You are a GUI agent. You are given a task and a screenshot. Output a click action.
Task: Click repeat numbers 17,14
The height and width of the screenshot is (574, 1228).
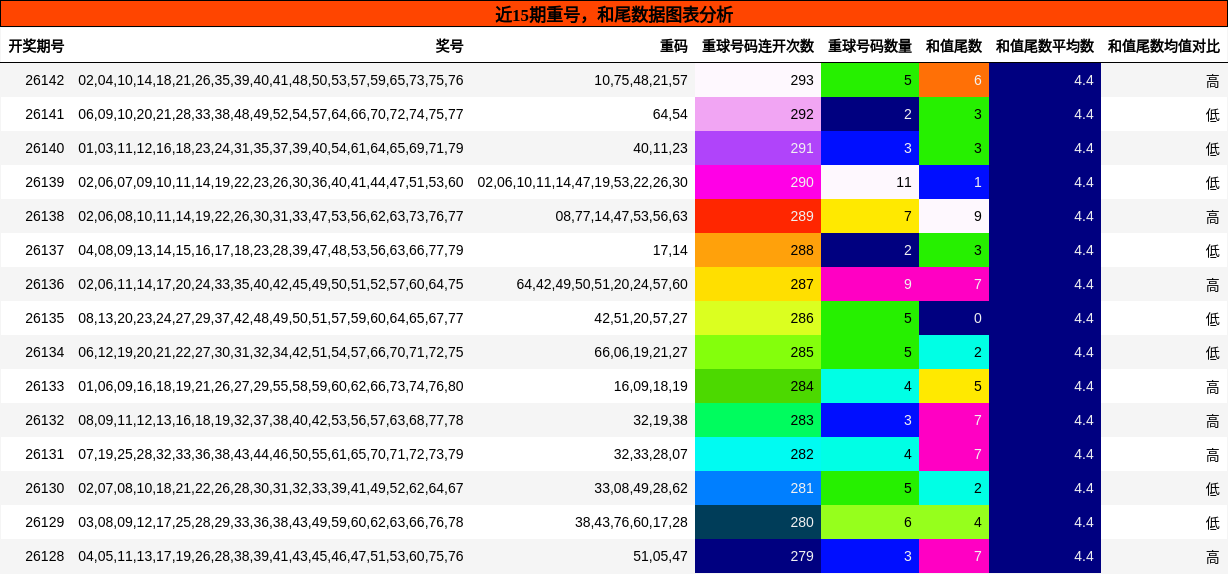click(x=670, y=250)
